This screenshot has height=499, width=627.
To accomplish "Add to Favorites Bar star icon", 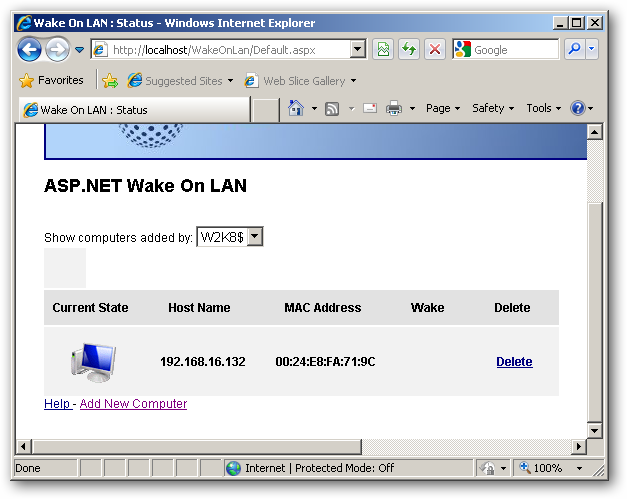I will [110, 81].
